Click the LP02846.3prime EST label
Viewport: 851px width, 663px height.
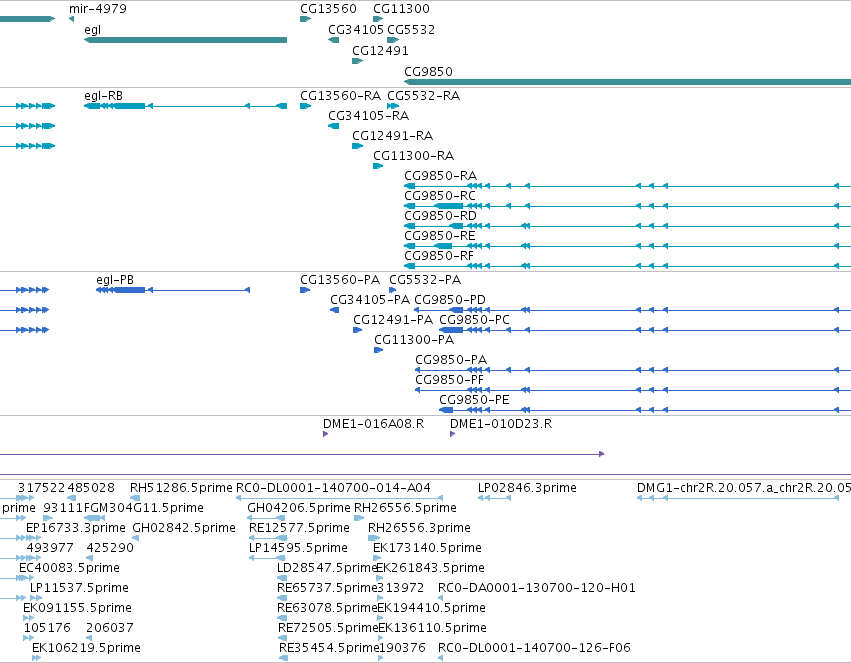tap(528, 488)
